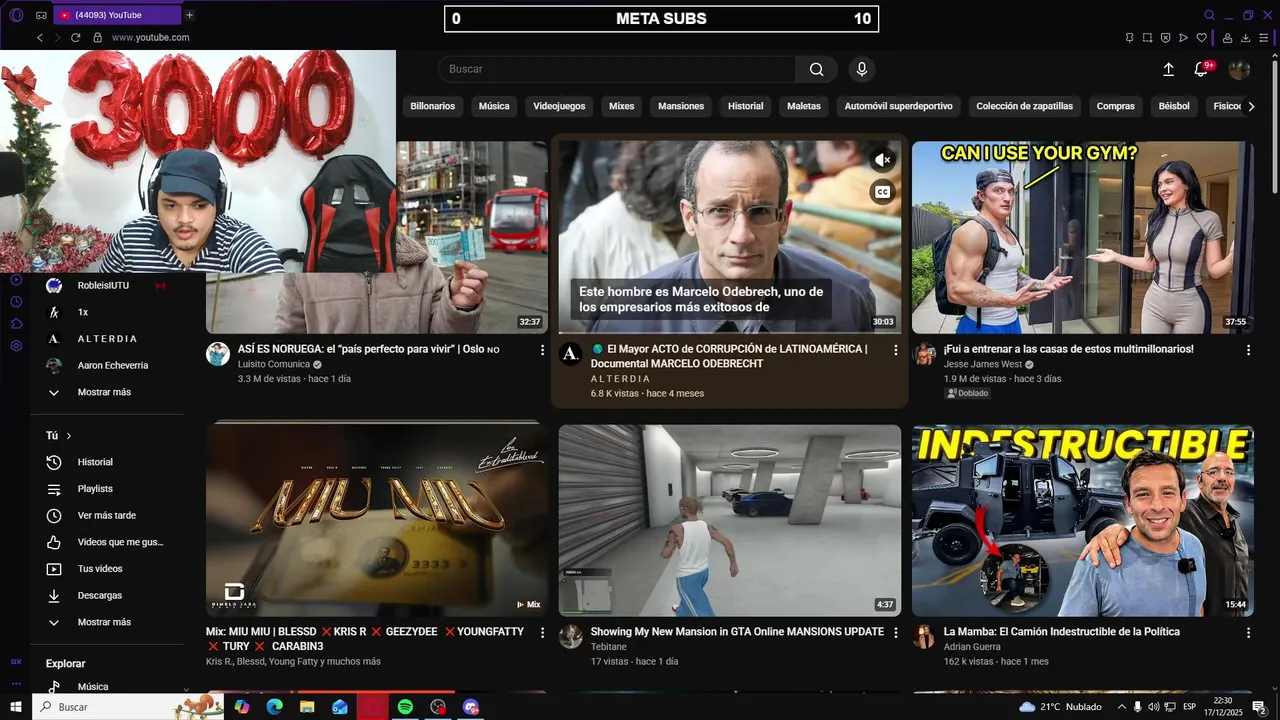The image size is (1280, 720).
Task: Reload the YouTube page
Action: (75, 37)
